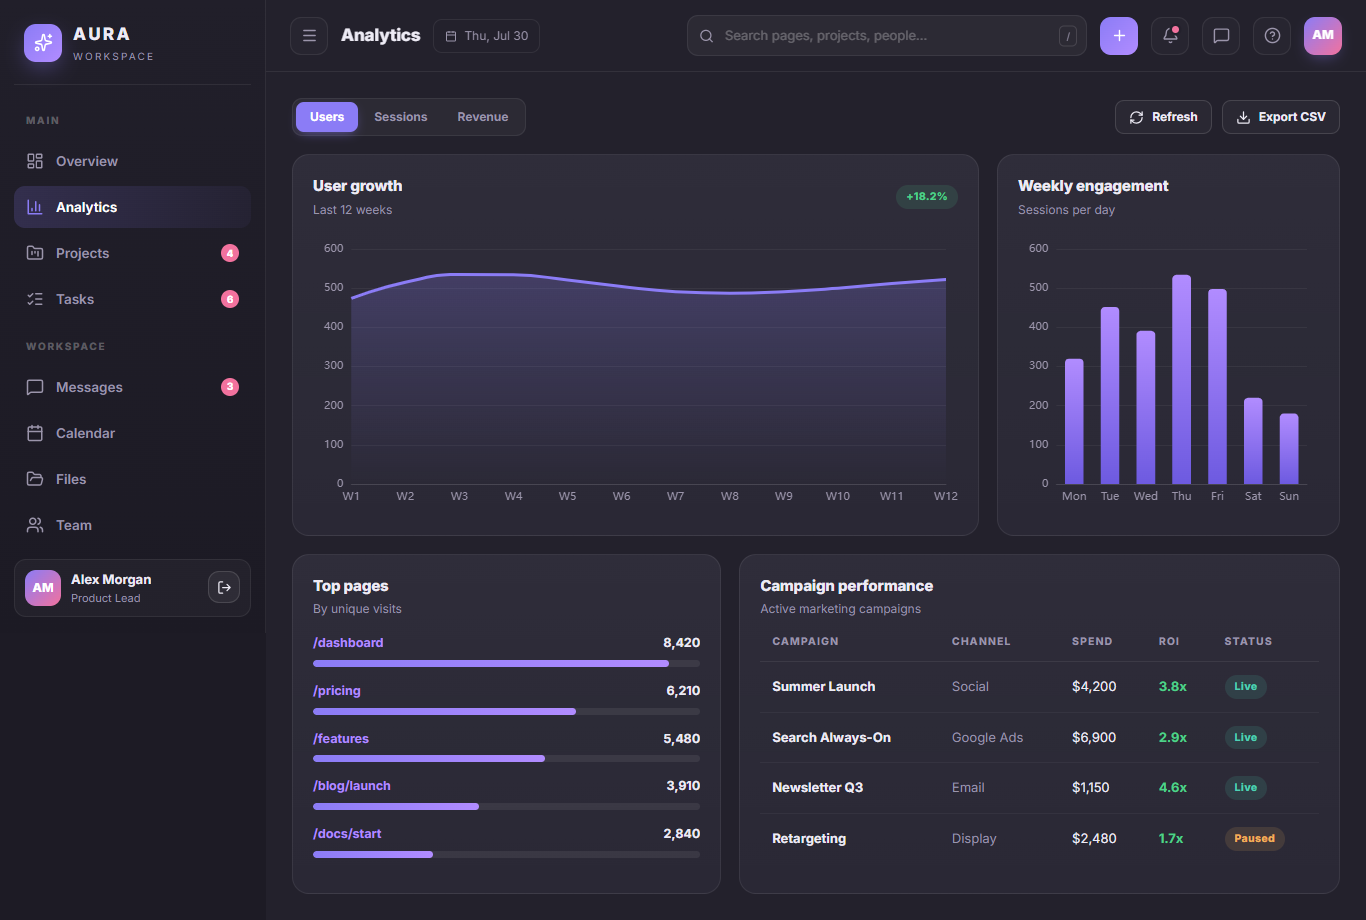Open the AM profile avatar in header
This screenshot has width=1366, height=920.
[1323, 36]
